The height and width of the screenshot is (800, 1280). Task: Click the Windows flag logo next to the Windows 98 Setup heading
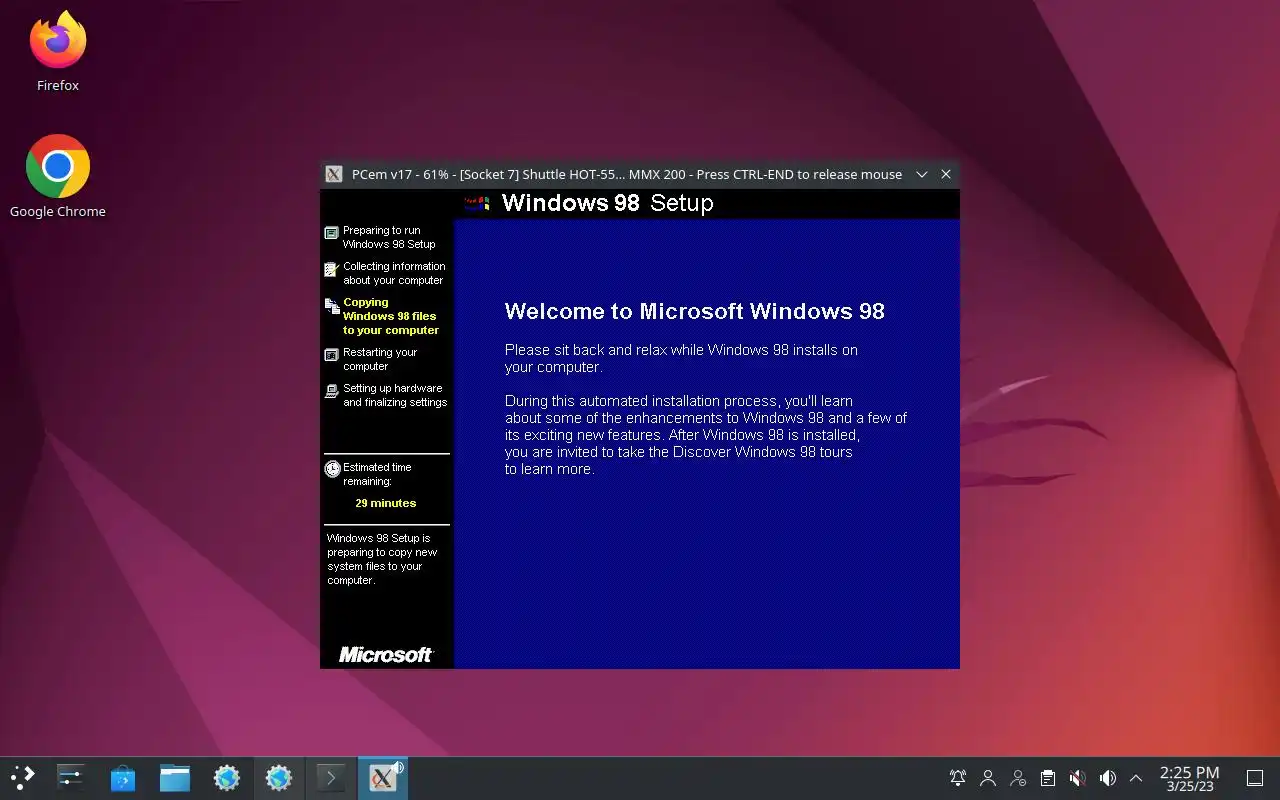(x=478, y=203)
